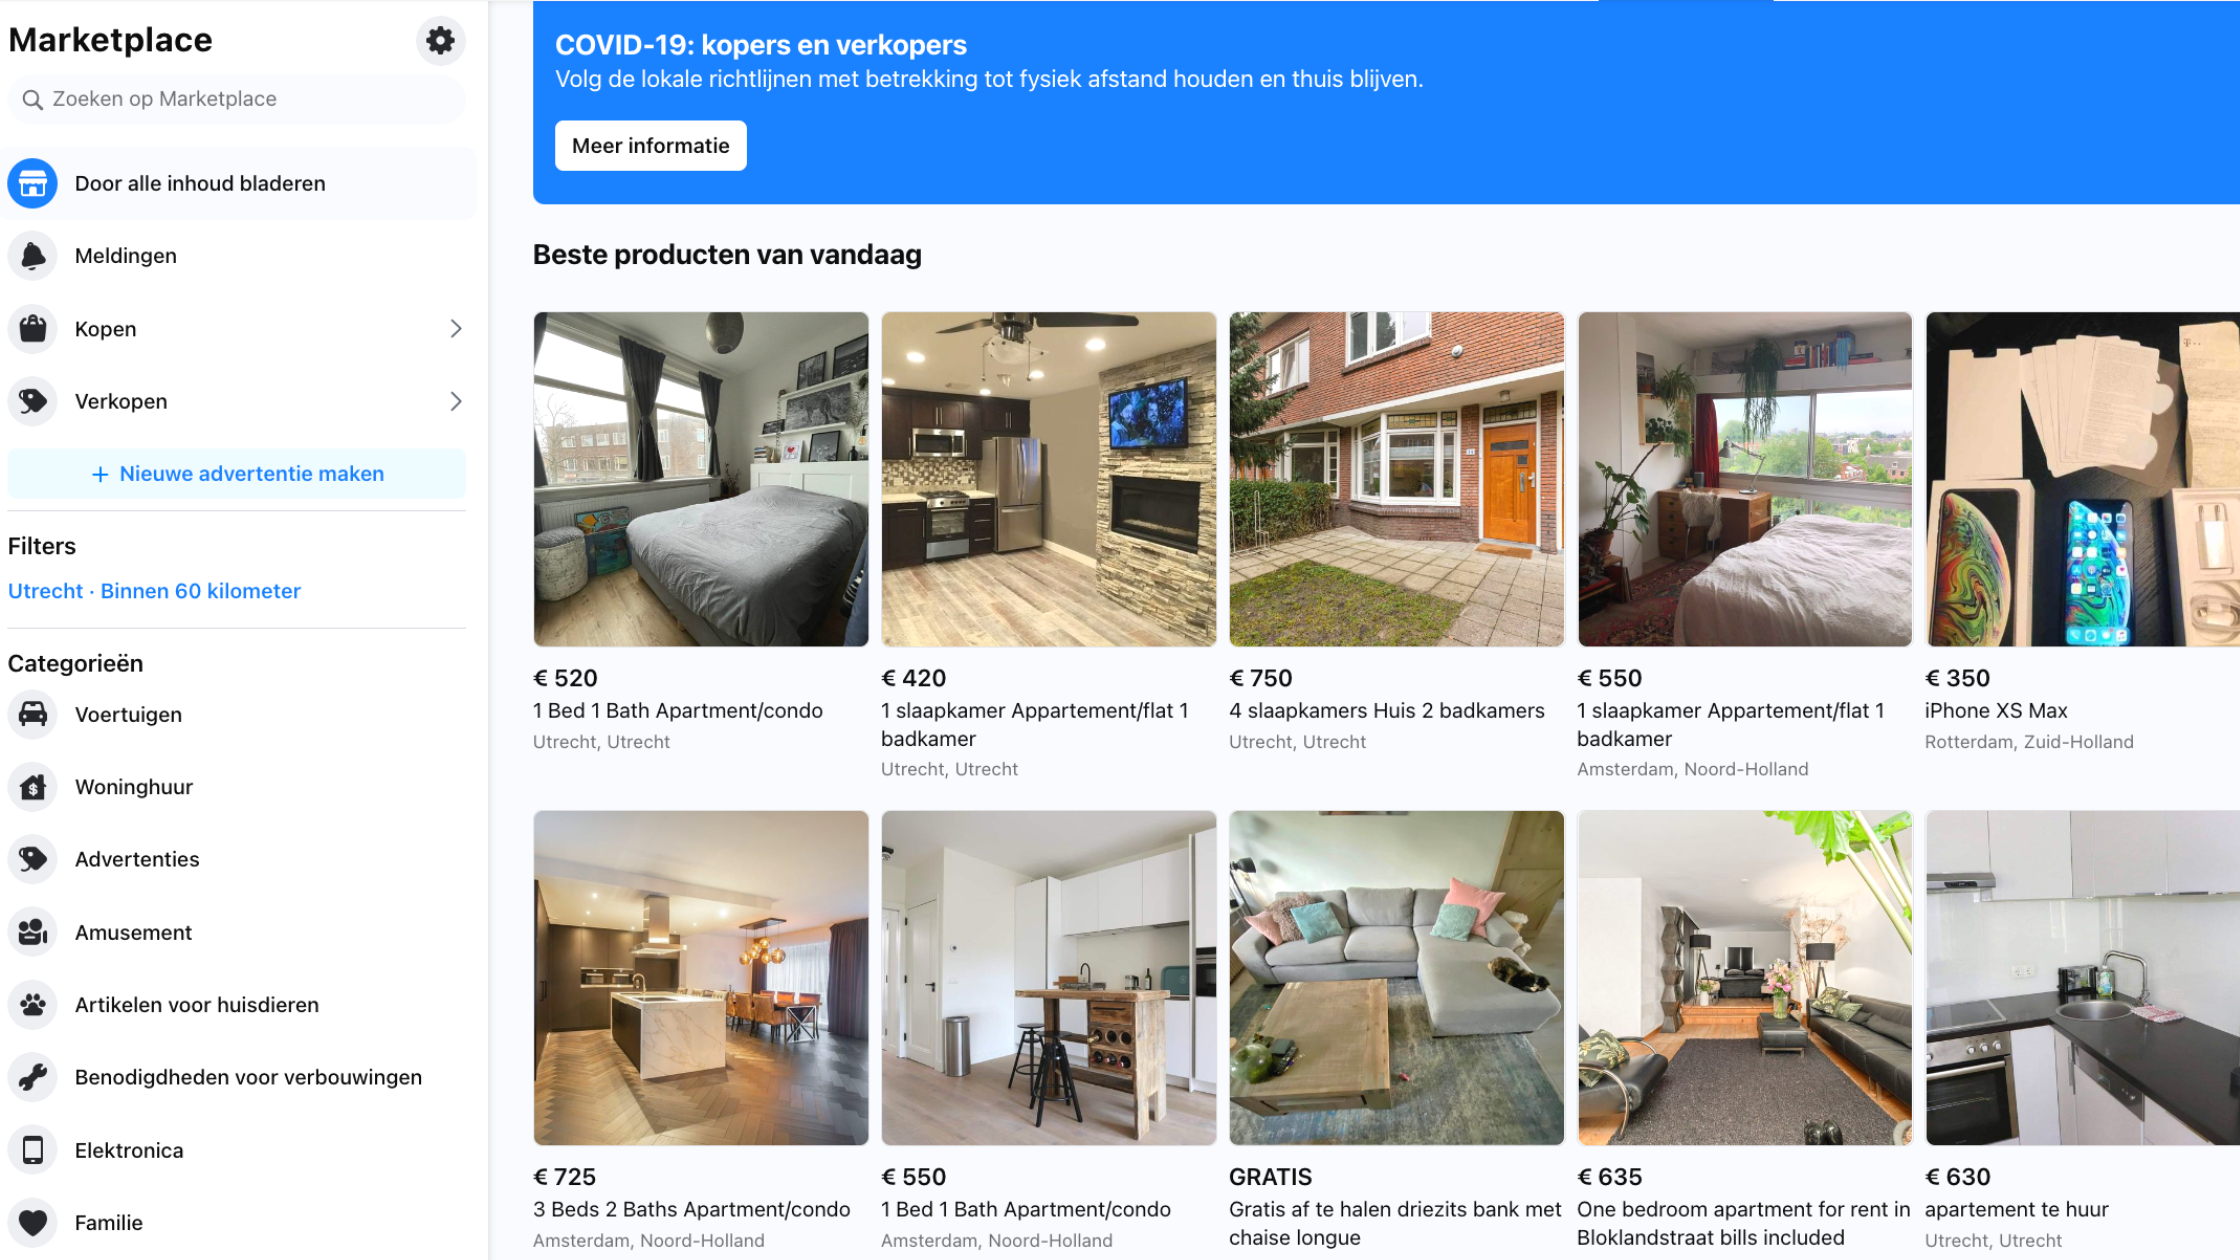Select the Familie heart icon
2240x1260 pixels.
[32, 1222]
